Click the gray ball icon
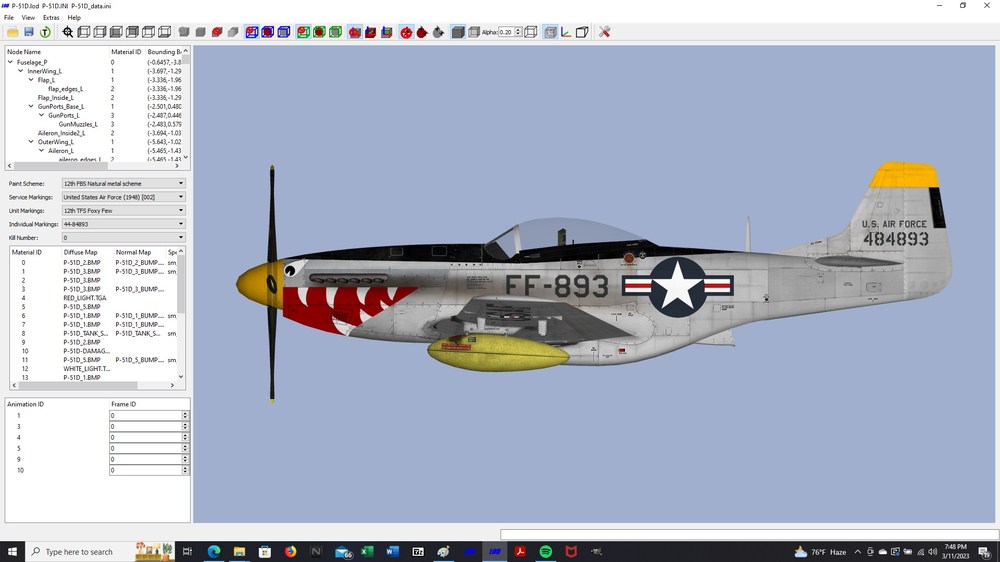The image size is (1000, 562). (438, 32)
